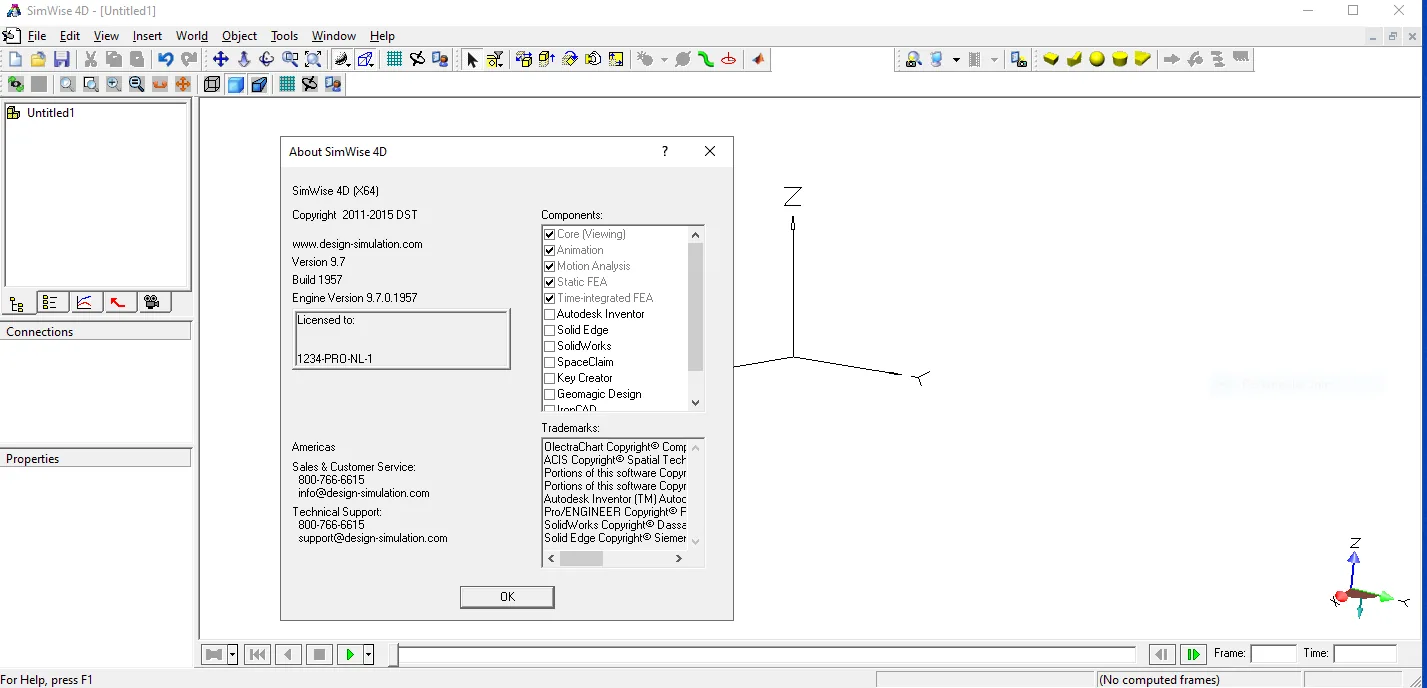Open dropdown next to monitor icon
This screenshot has height=688, width=1427.
(956, 59)
